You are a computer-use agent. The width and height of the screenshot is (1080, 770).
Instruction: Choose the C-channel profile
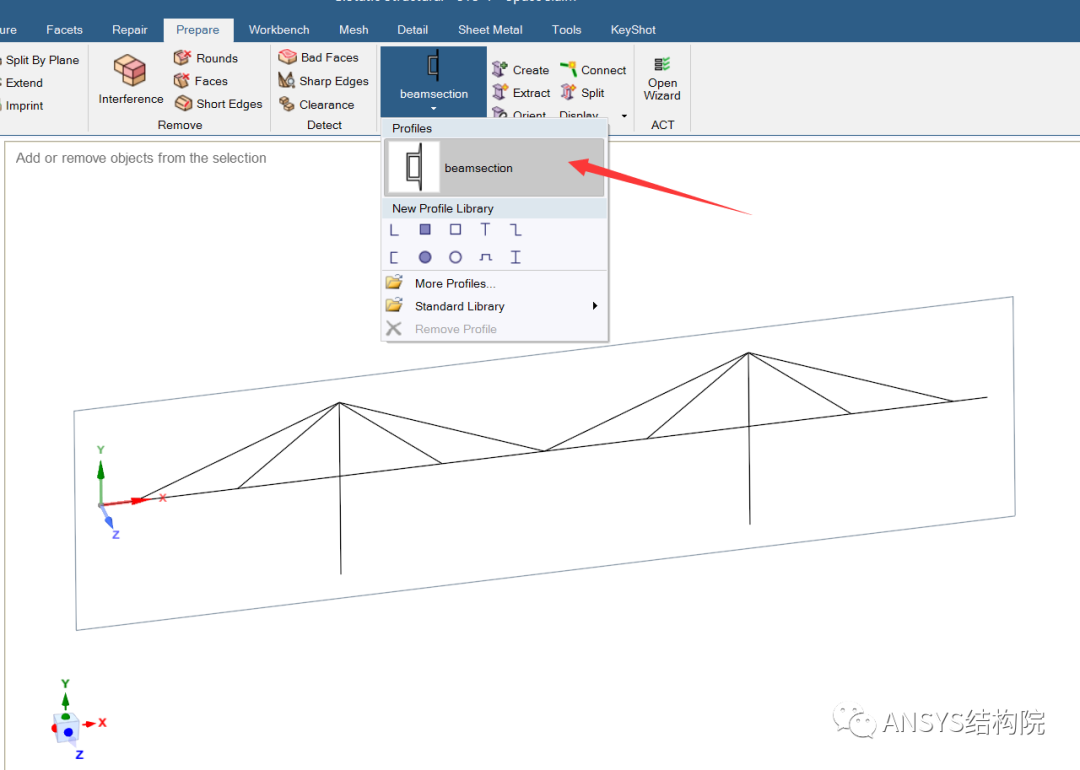(x=395, y=257)
